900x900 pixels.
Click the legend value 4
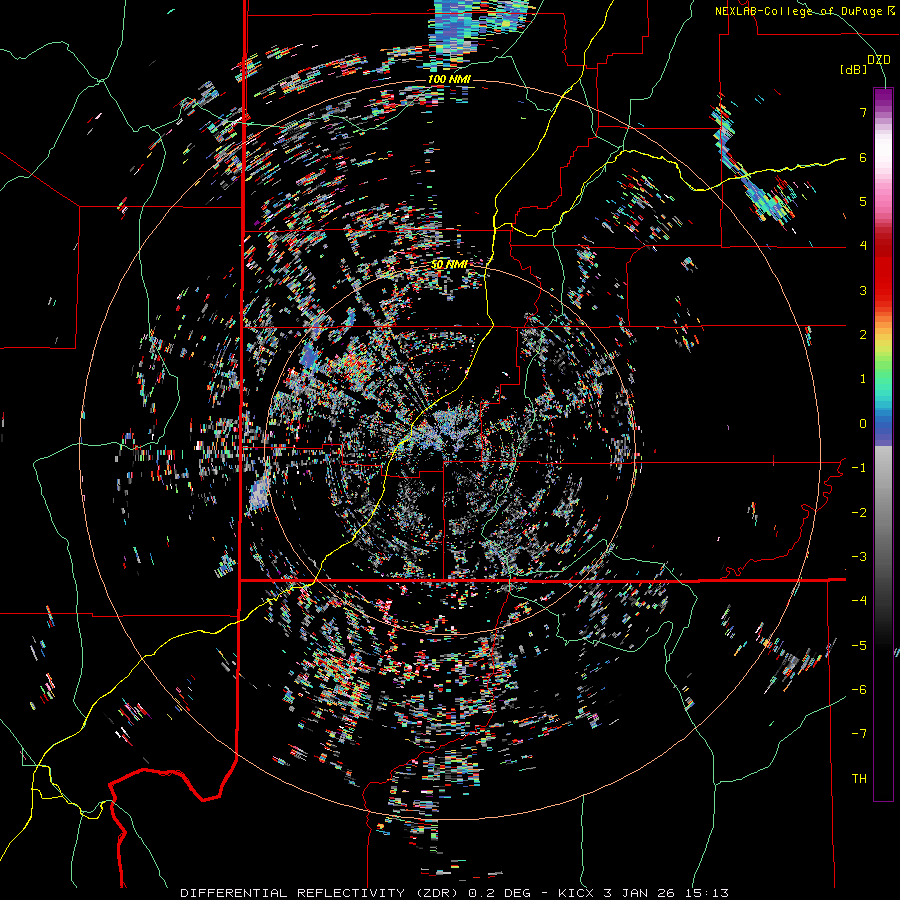click(x=863, y=246)
